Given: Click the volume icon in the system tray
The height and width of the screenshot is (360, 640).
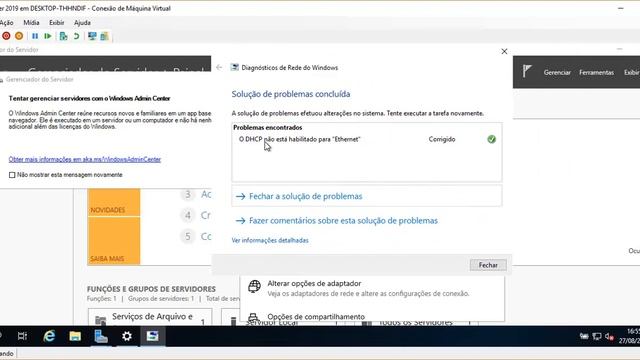Looking at the screenshot, I should click(x=609, y=336).
